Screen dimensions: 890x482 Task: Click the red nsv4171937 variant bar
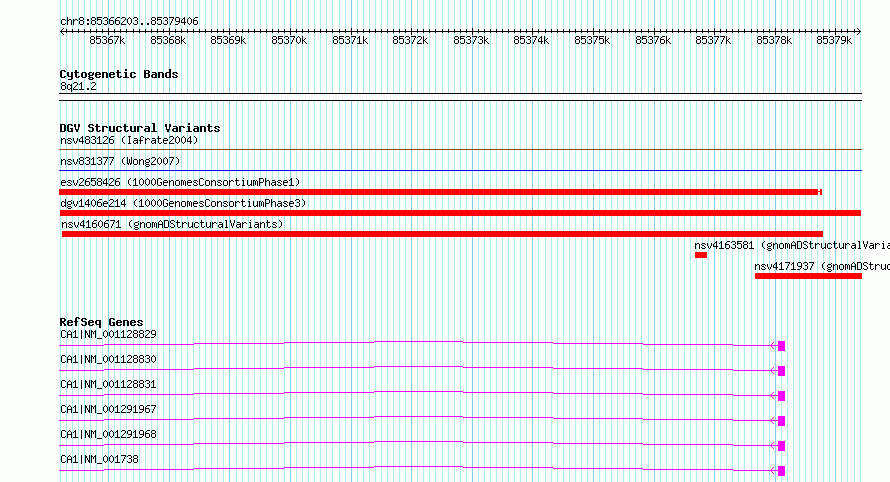pos(808,276)
